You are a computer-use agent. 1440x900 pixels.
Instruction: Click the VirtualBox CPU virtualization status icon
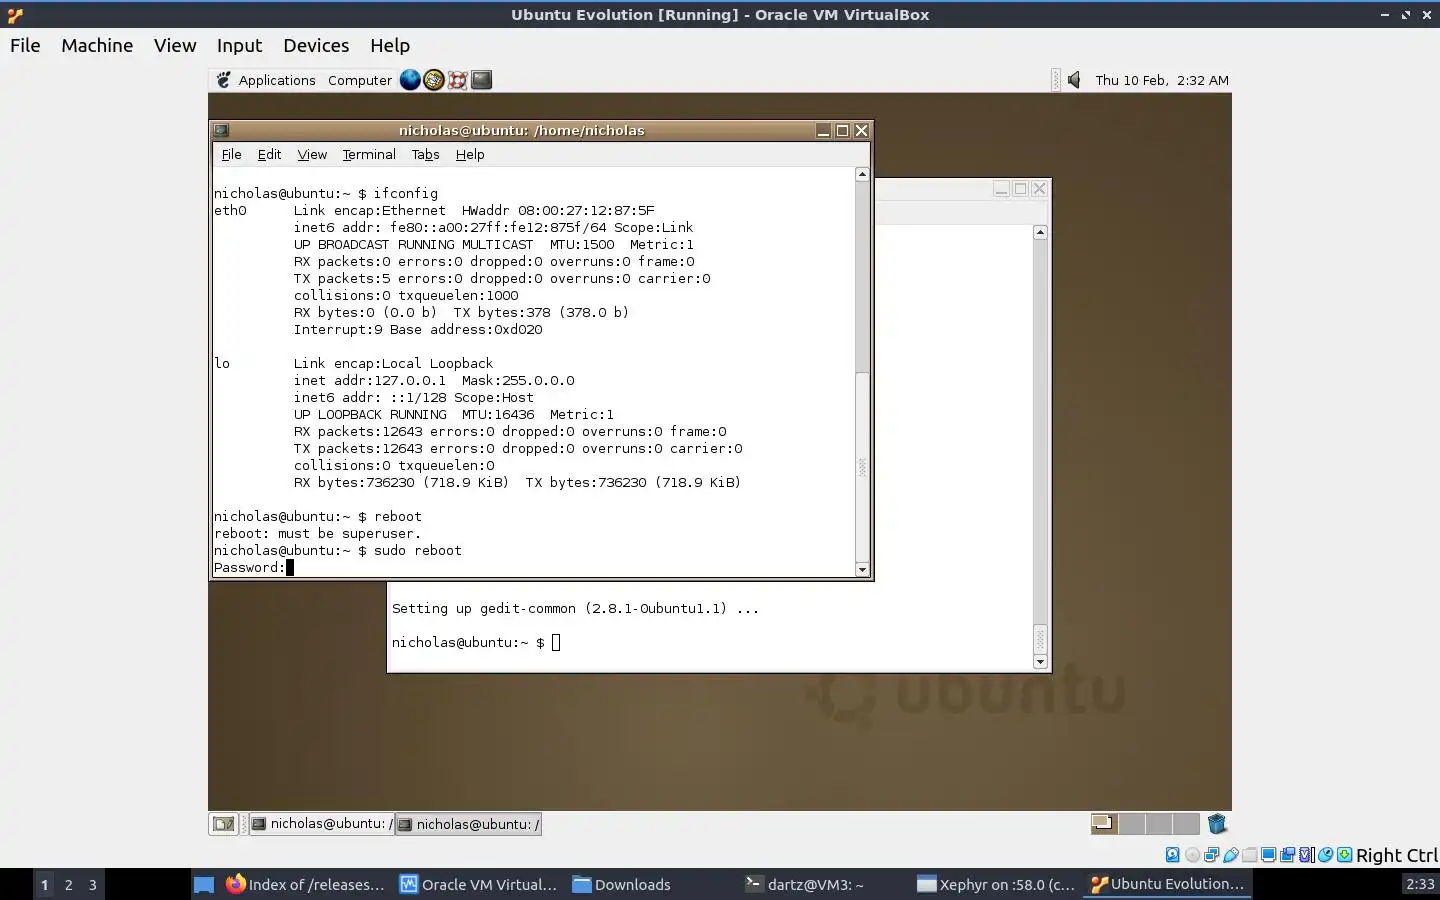pos(1306,855)
